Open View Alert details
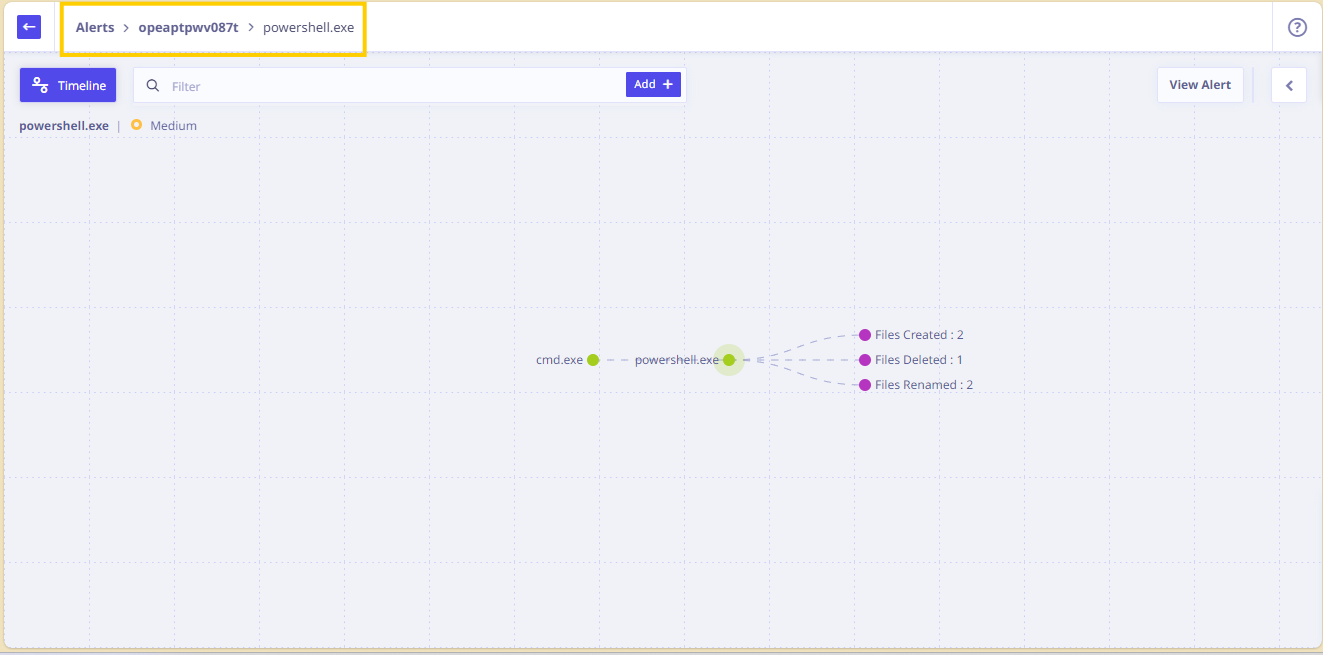 (1200, 85)
